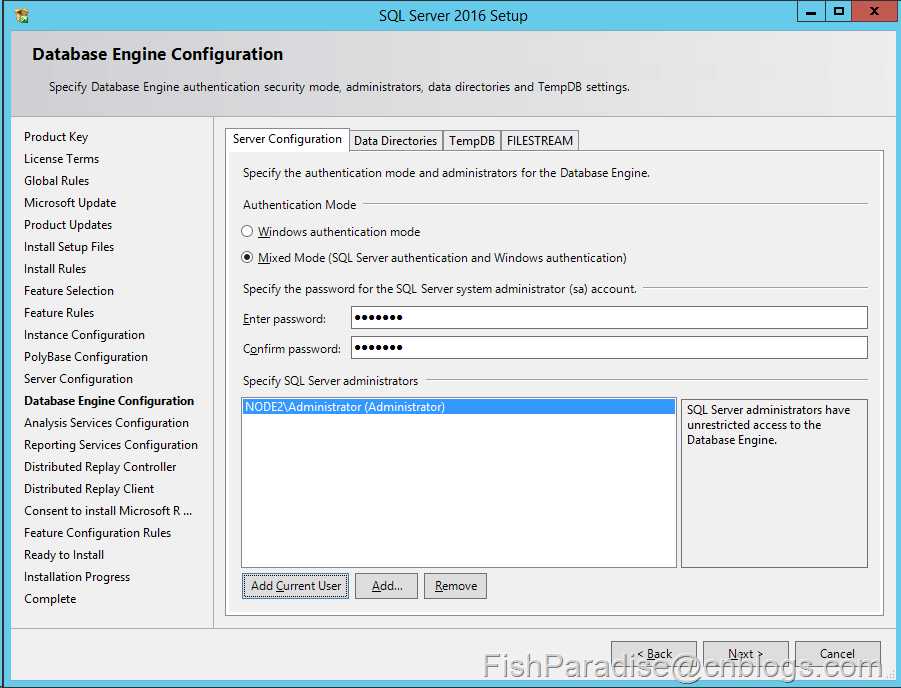Screen dimensions: 901x688
Task: Click the Remove button
Action: point(455,586)
